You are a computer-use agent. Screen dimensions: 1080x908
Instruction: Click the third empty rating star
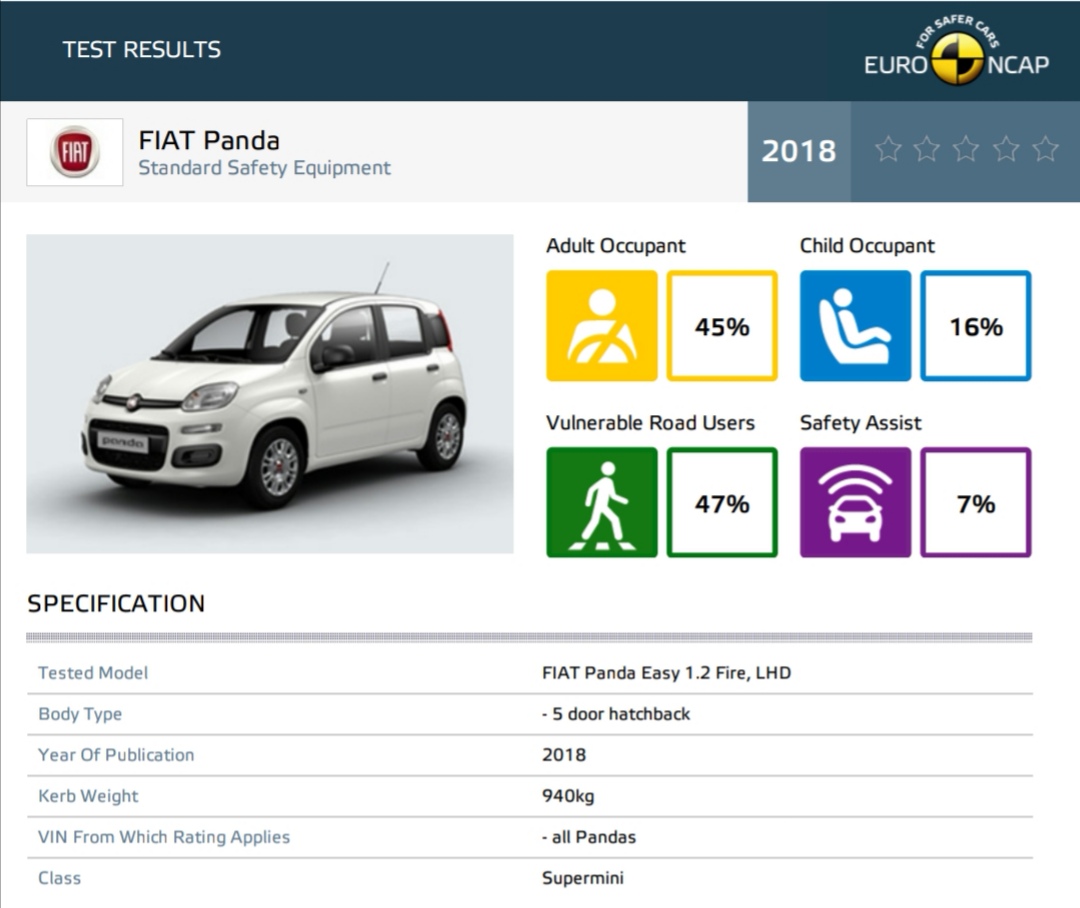(x=966, y=149)
